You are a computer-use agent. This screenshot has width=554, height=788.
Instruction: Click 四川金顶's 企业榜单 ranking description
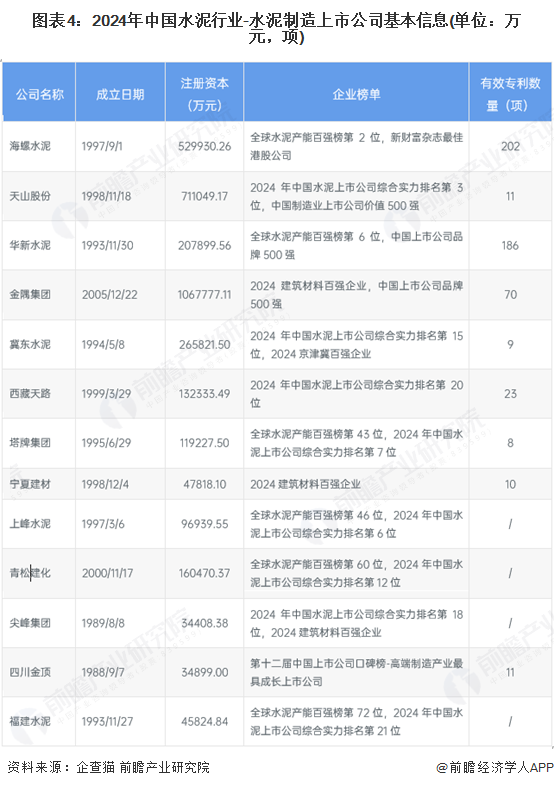(x=356, y=672)
